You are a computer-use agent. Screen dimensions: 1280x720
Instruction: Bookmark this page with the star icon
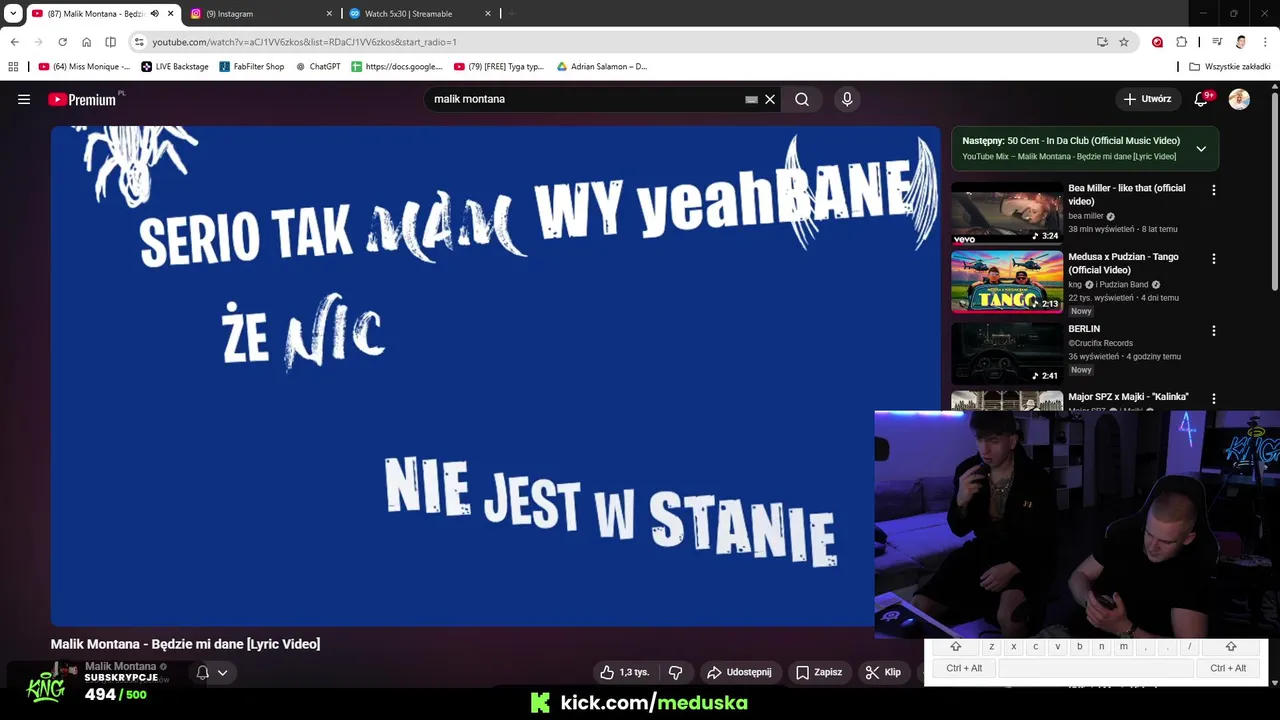click(1124, 42)
